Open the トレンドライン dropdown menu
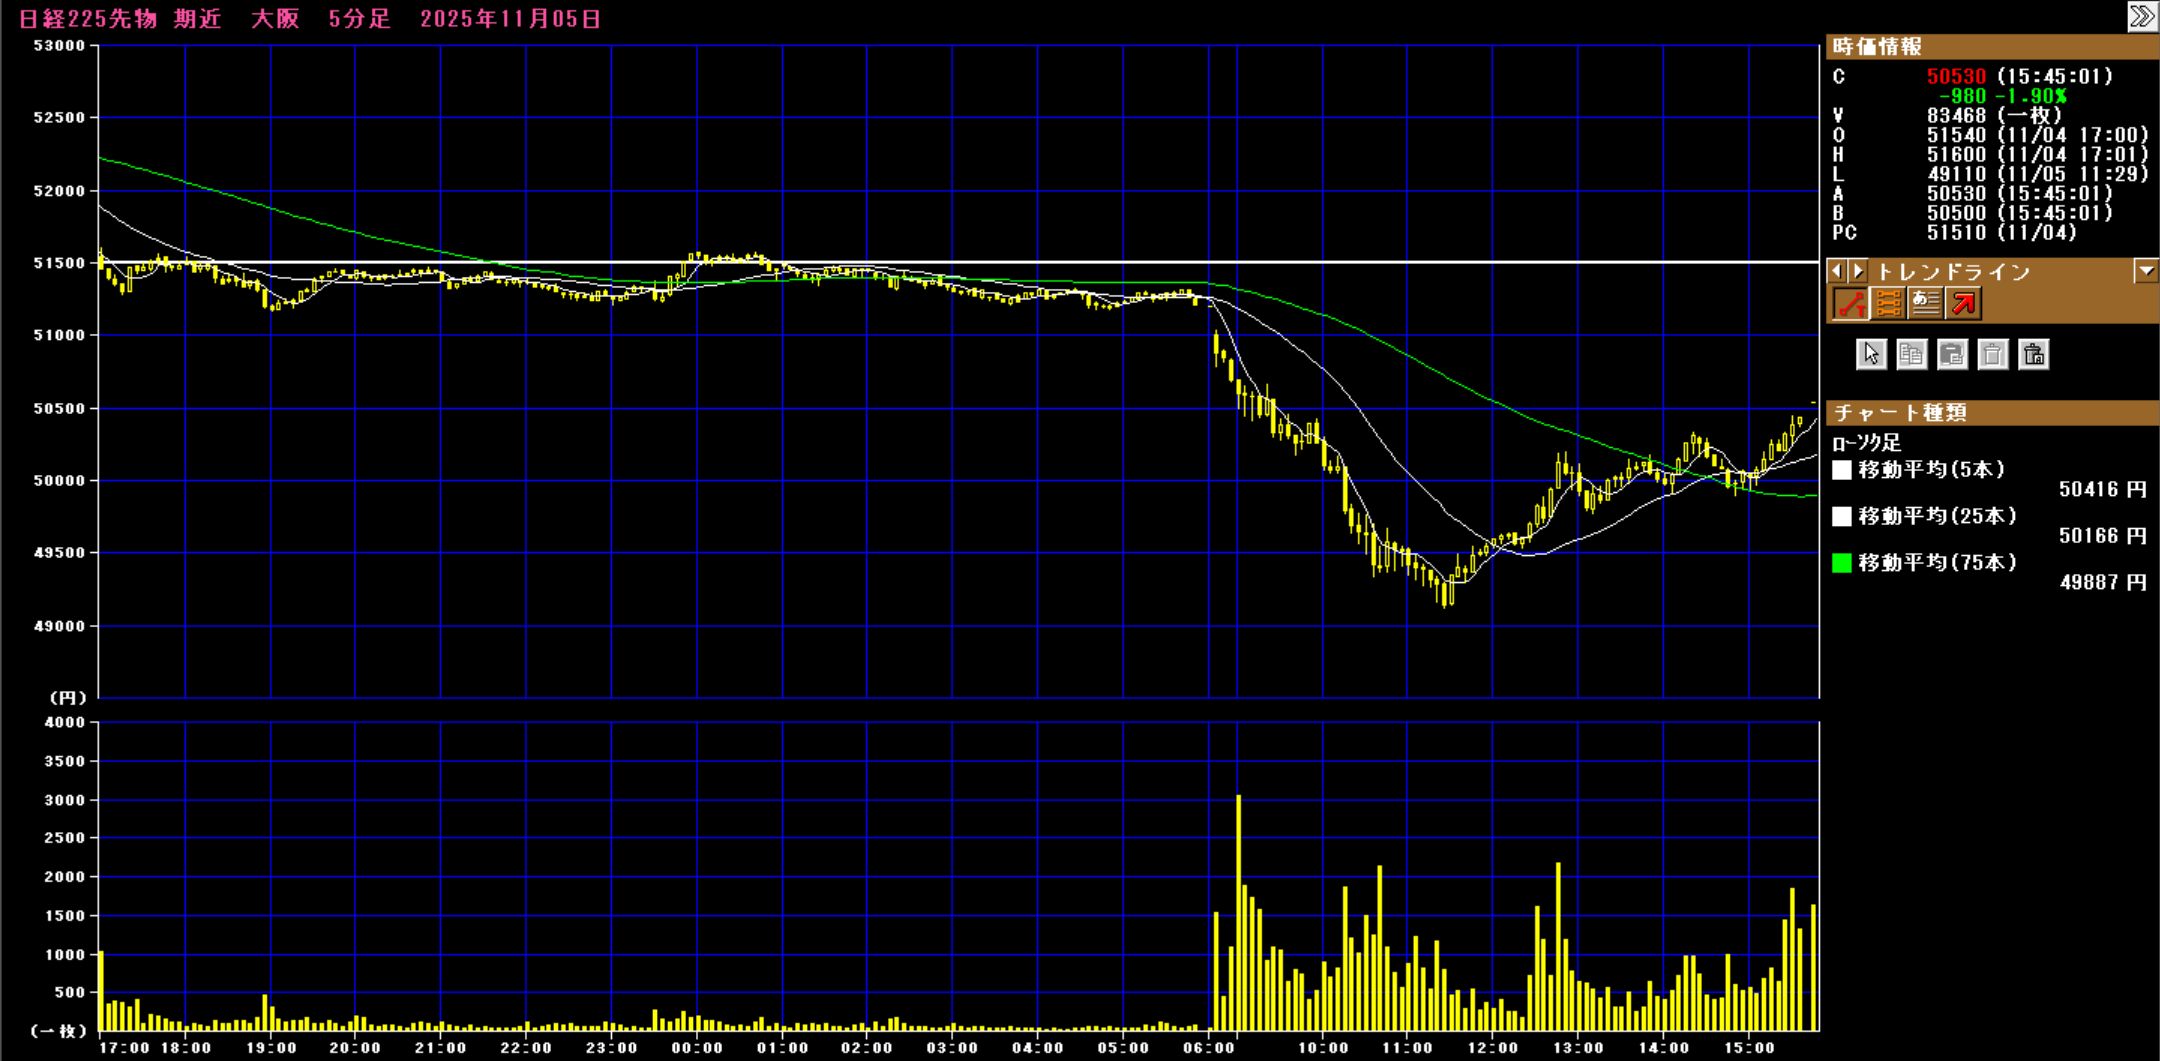The height and width of the screenshot is (1061, 2160). [x=2145, y=271]
